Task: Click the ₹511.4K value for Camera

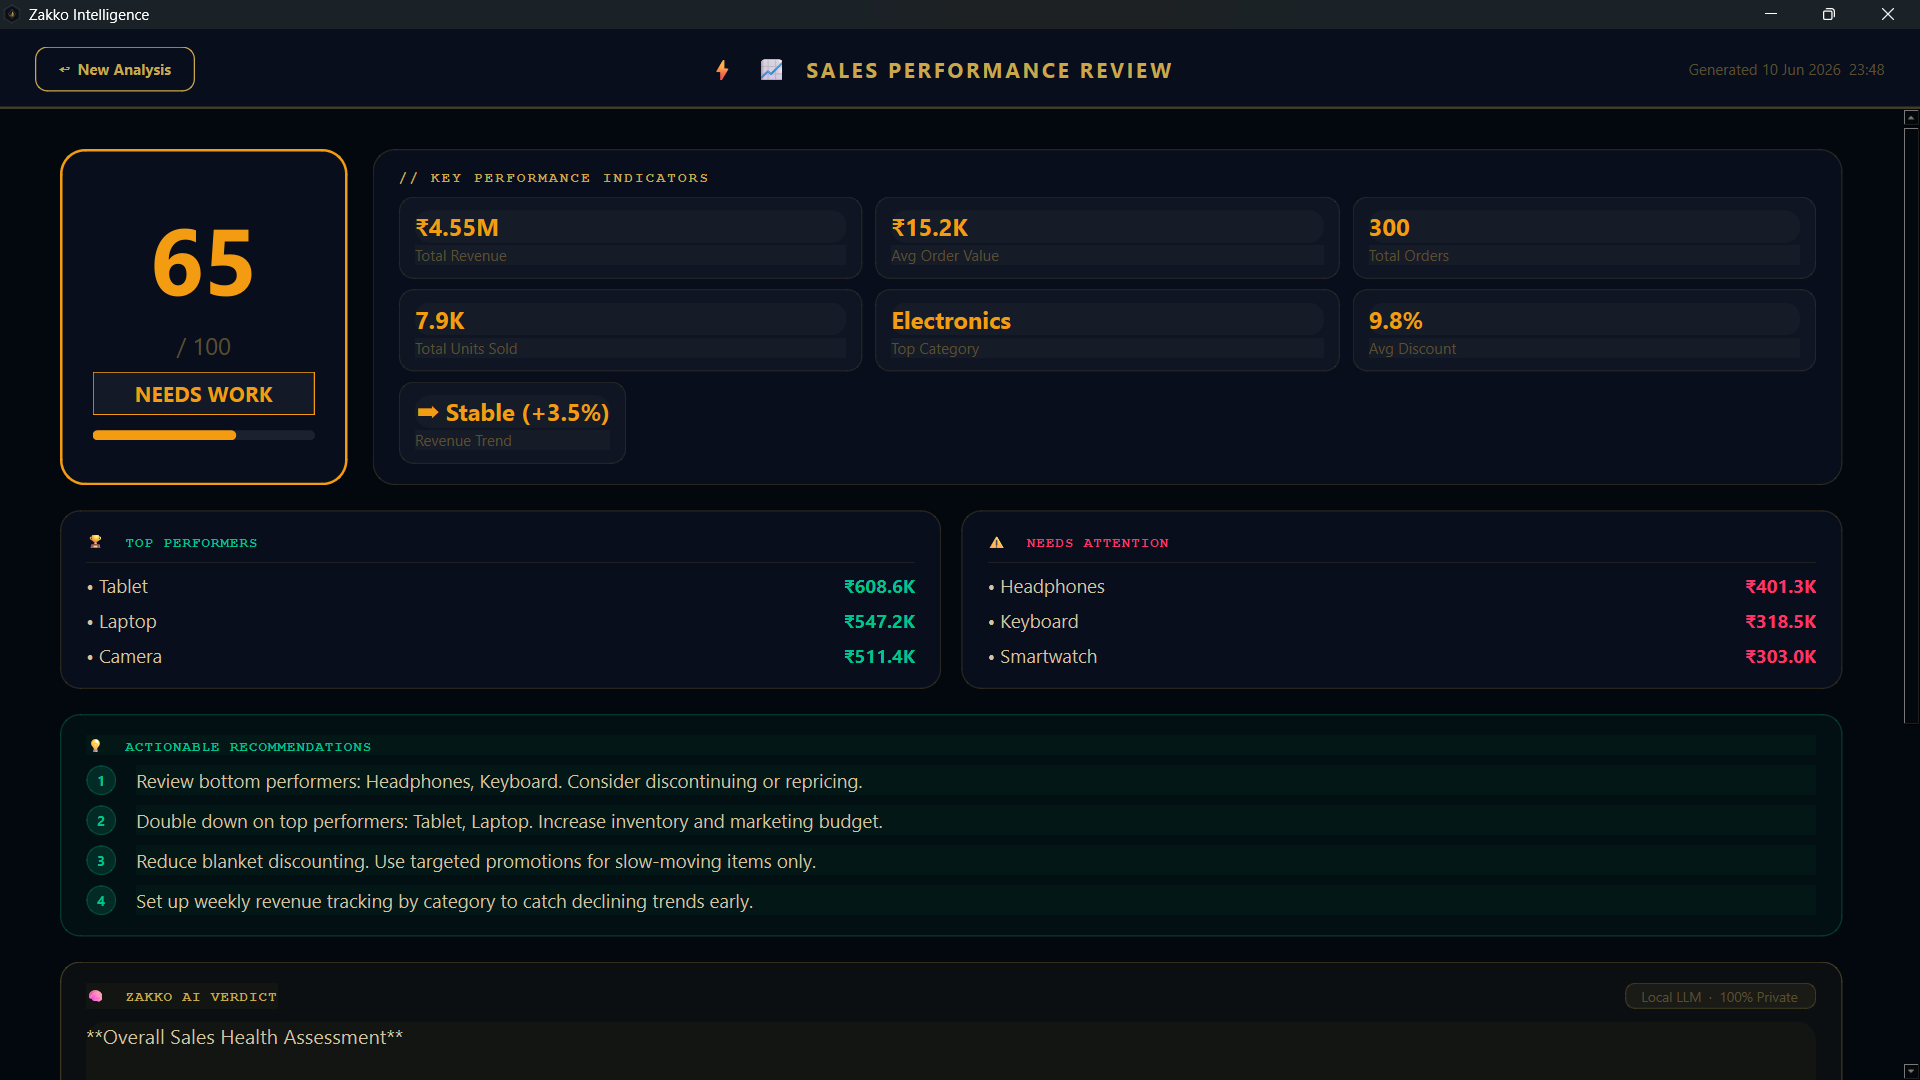Action: (879, 657)
